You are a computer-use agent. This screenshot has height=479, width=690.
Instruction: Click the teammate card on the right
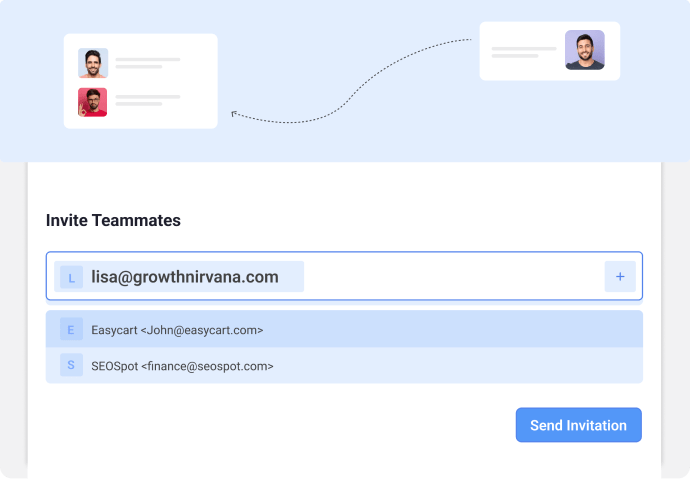pyautogui.click(x=550, y=51)
